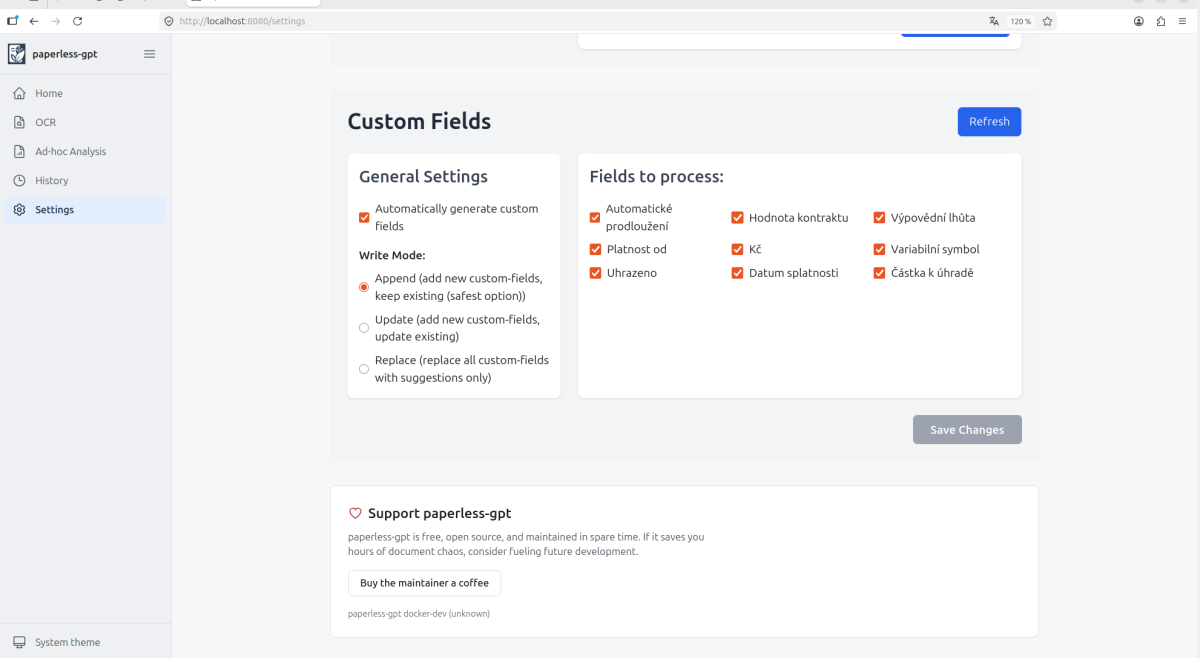This screenshot has width=1200, height=658.
Task: Switch theme via System theme
Action: (x=84, y=642)
